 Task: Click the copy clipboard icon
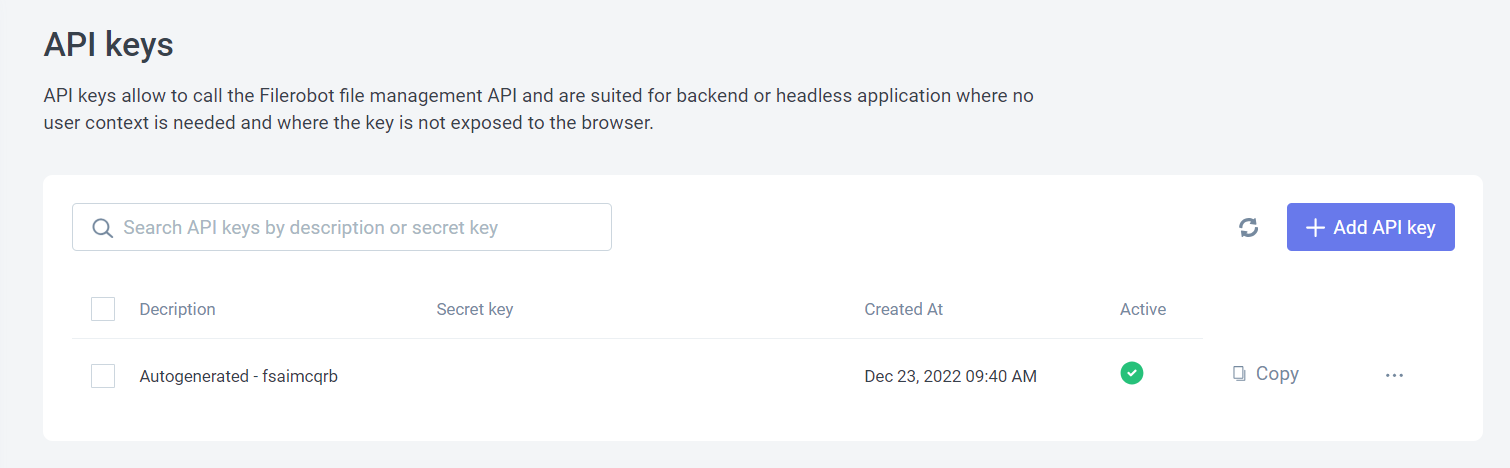pyautogui.click(x=1239, y=374)
